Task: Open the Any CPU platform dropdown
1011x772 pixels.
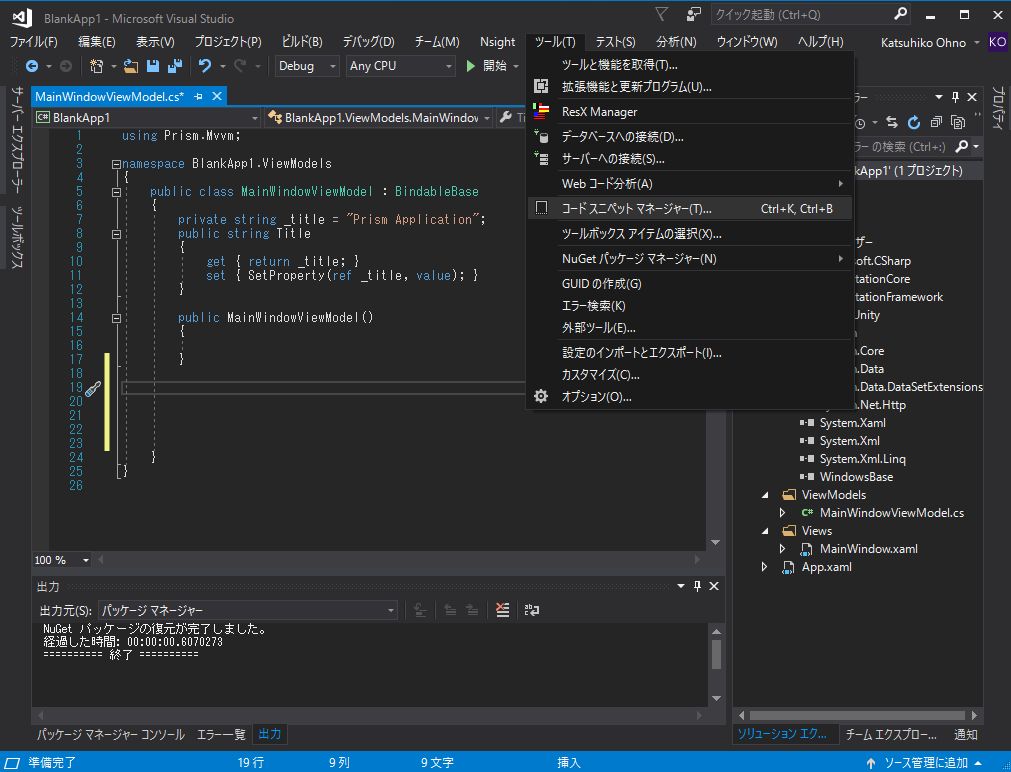Action: pos(400,66)
